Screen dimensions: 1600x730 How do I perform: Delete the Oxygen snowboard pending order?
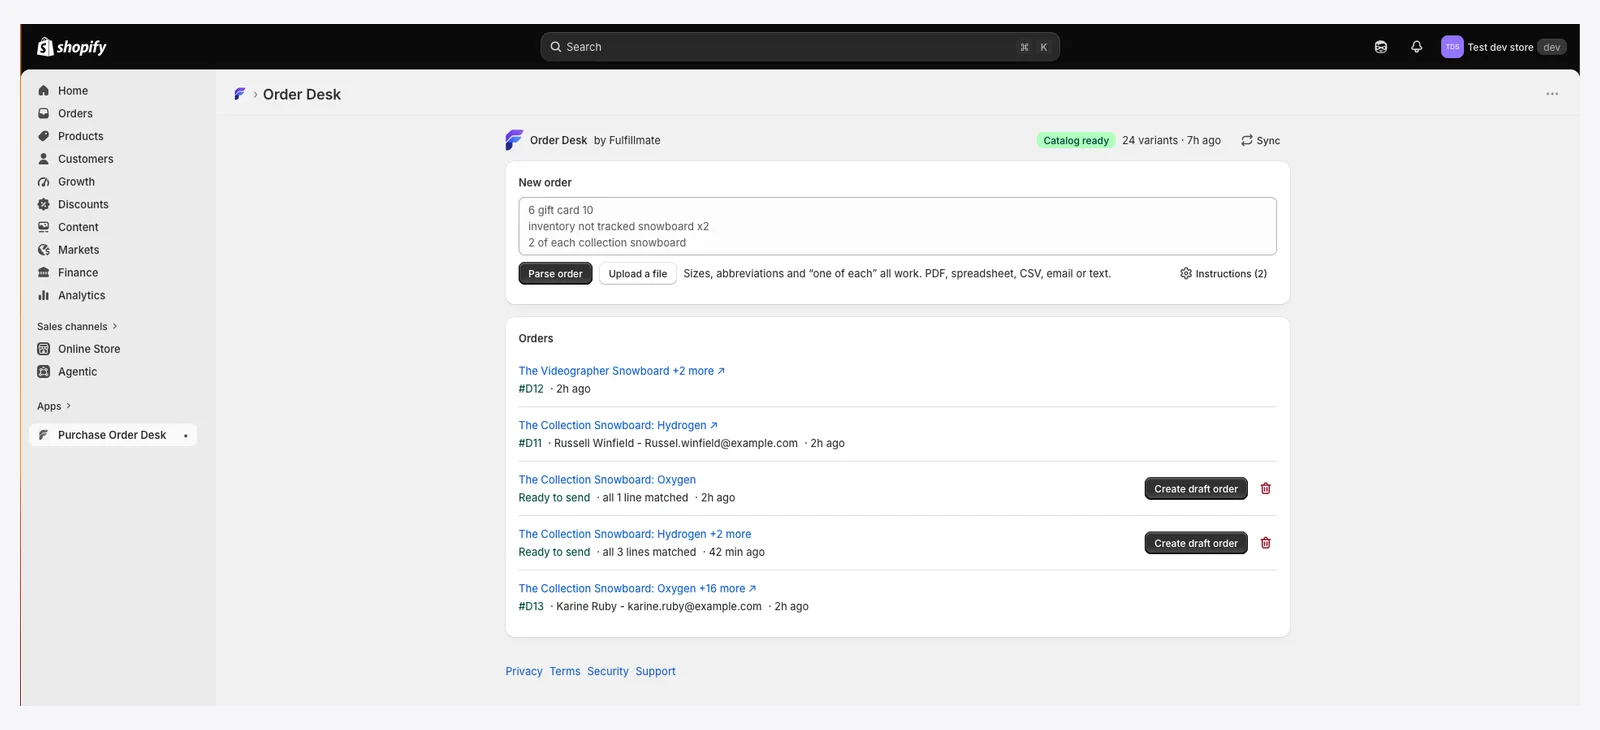1266,489
